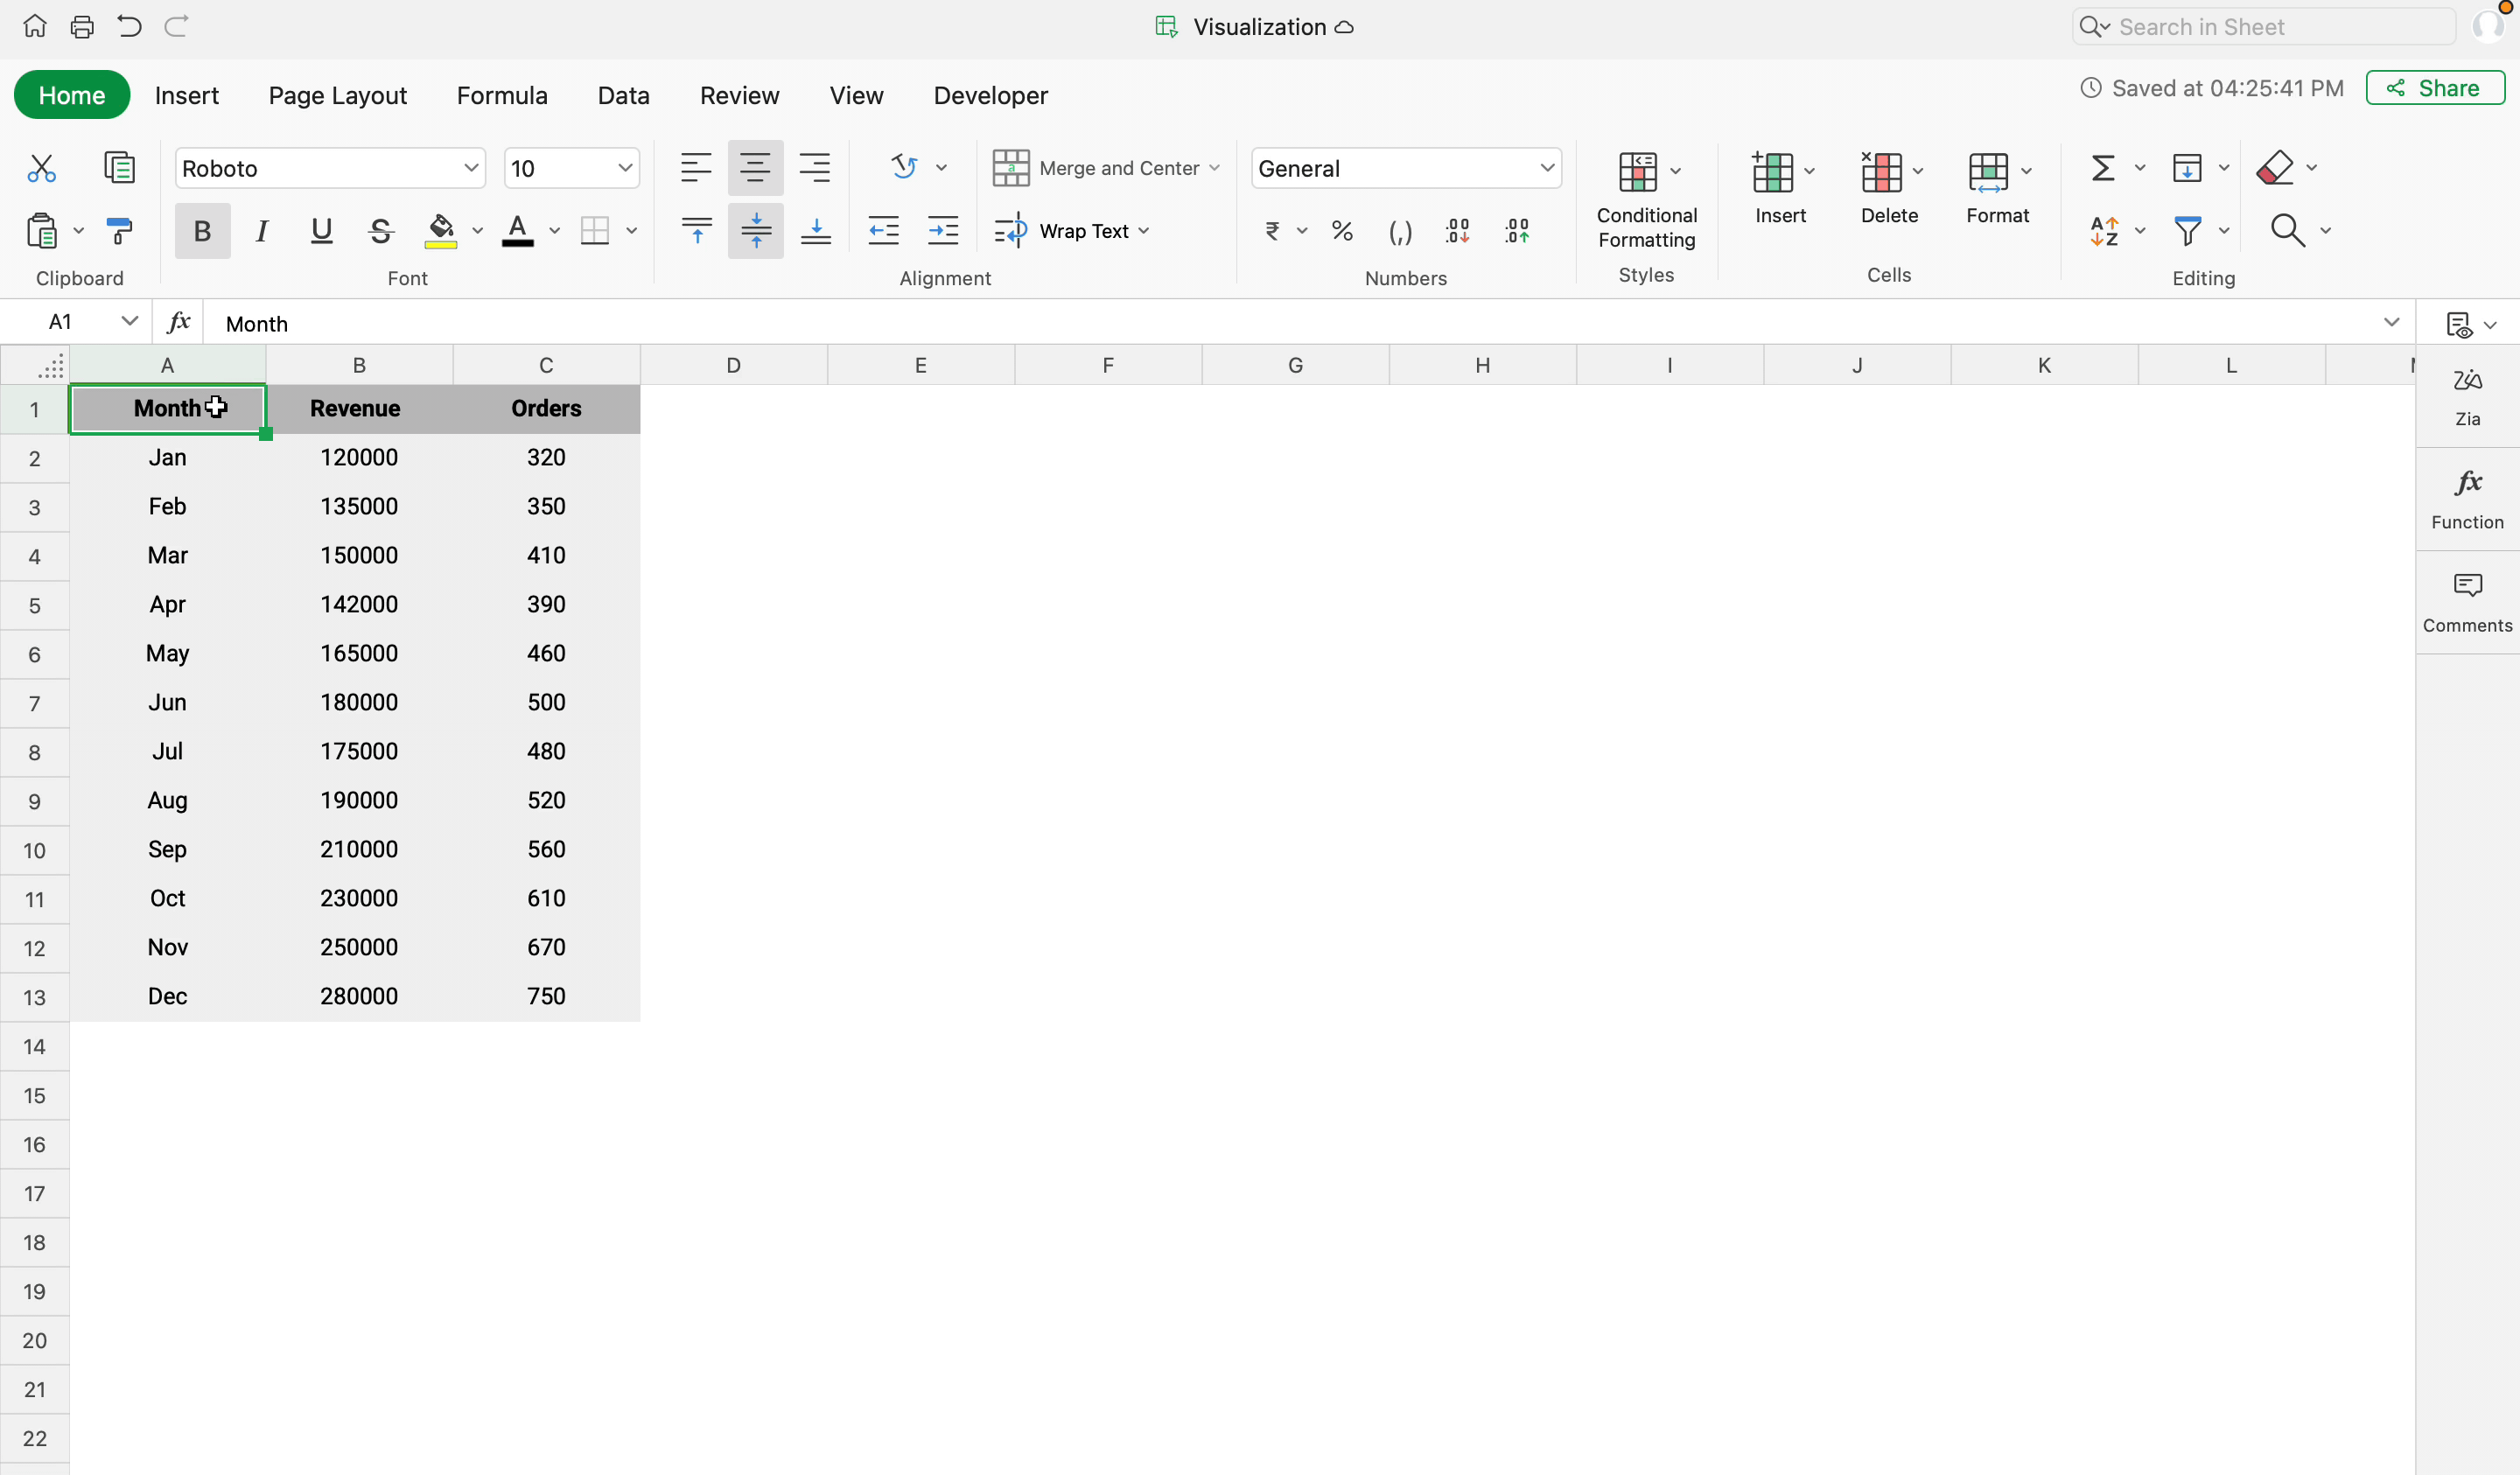Click the Conditional Formatting icon
The image size is (2520, 1475).
[1637, 171]
